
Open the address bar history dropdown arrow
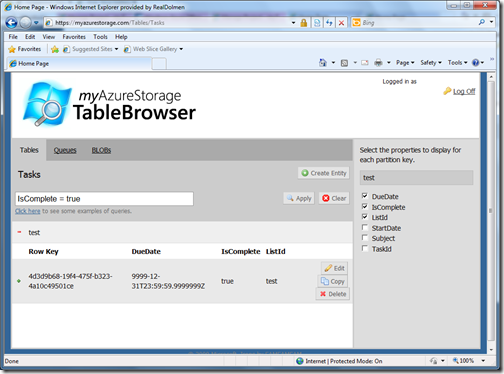point(293,23)
